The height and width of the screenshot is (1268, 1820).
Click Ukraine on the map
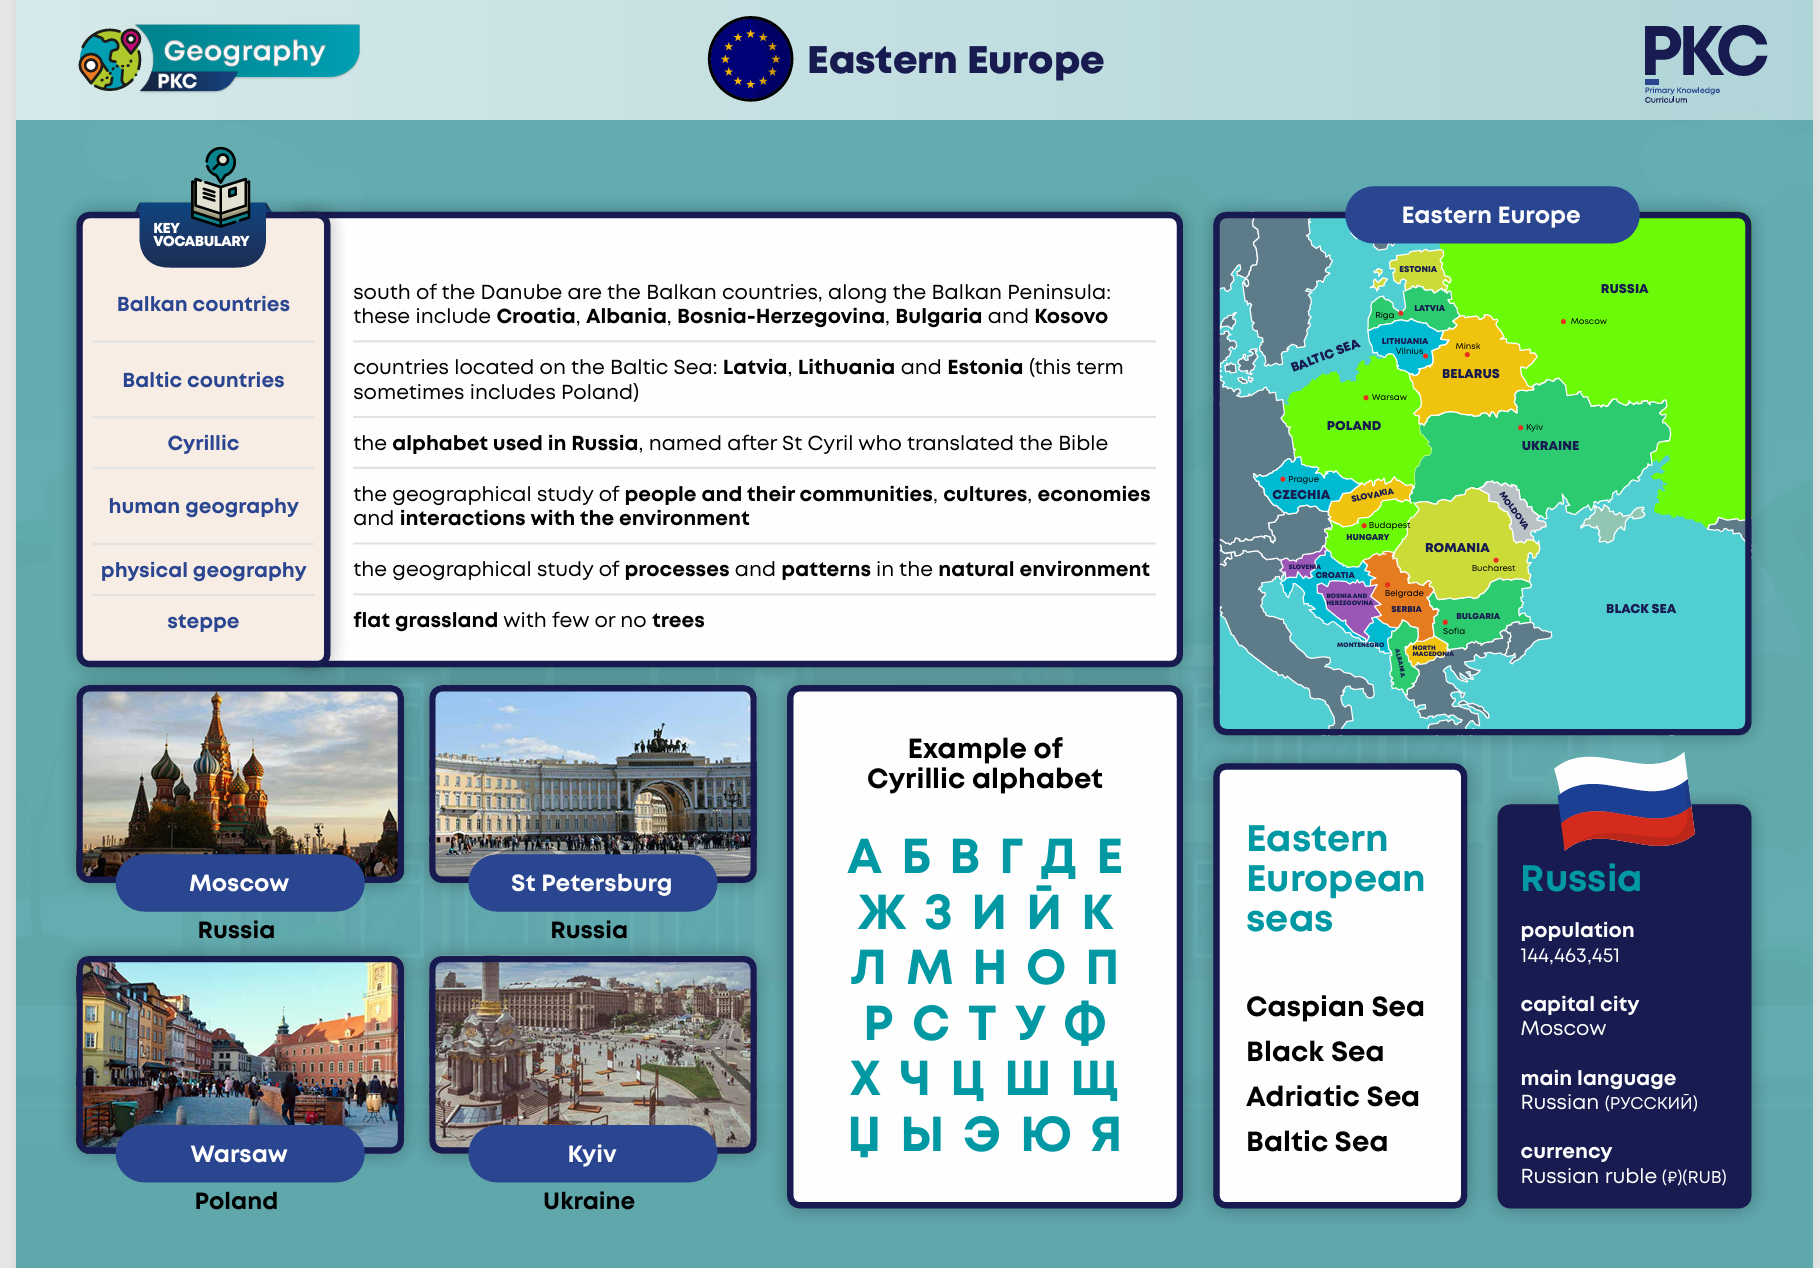(x=1550, y=446)
